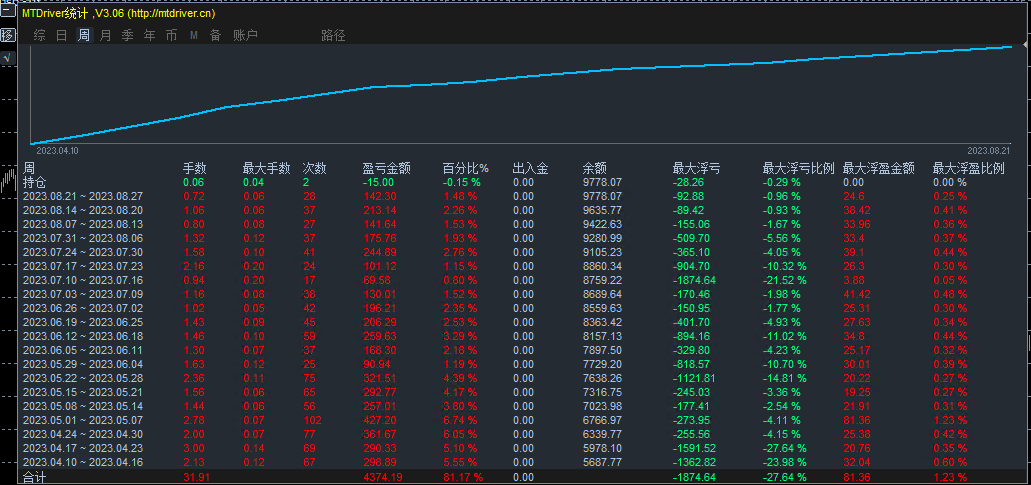Screen dimensions: 1031x485
Task: Select week row 2023.06.05 ~ 2023.06.11
Action: [x=523, y=350]
